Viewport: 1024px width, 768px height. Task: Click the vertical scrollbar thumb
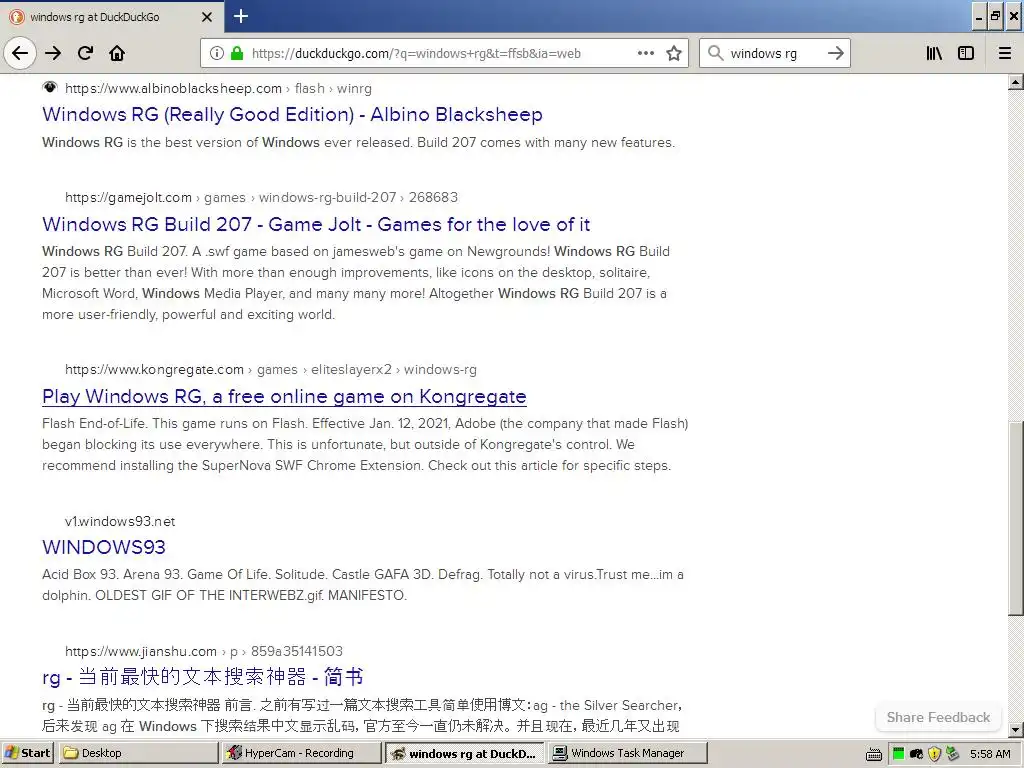coord(1016,518)
